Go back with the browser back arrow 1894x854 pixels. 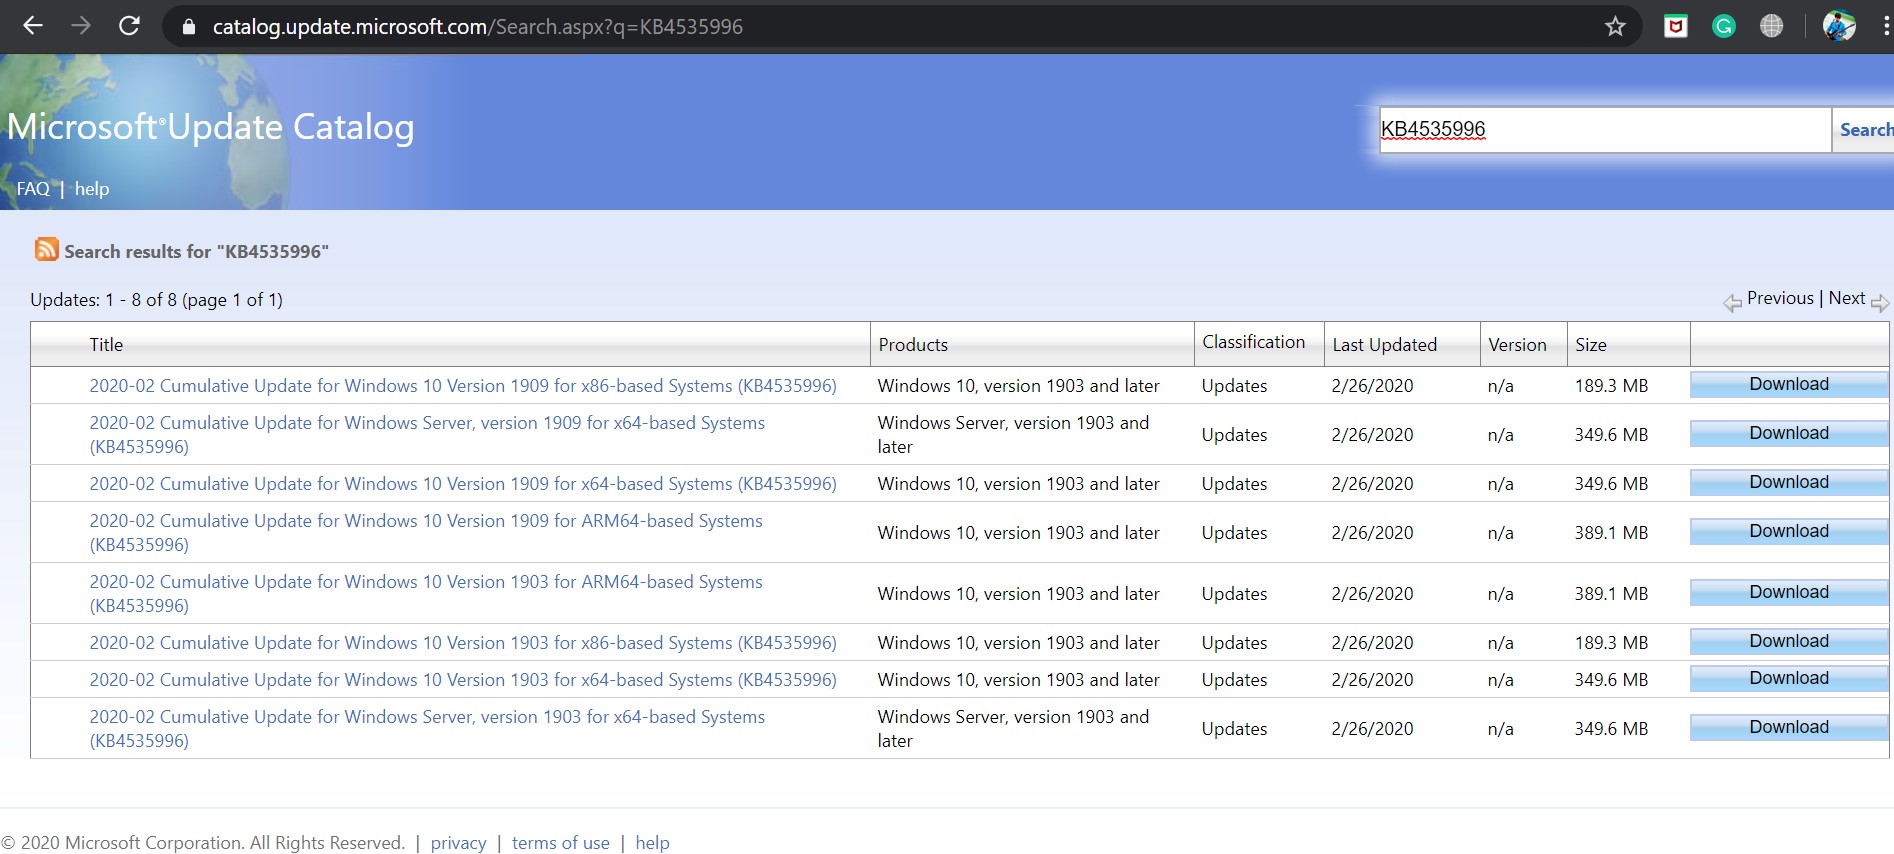click(33, 26)
